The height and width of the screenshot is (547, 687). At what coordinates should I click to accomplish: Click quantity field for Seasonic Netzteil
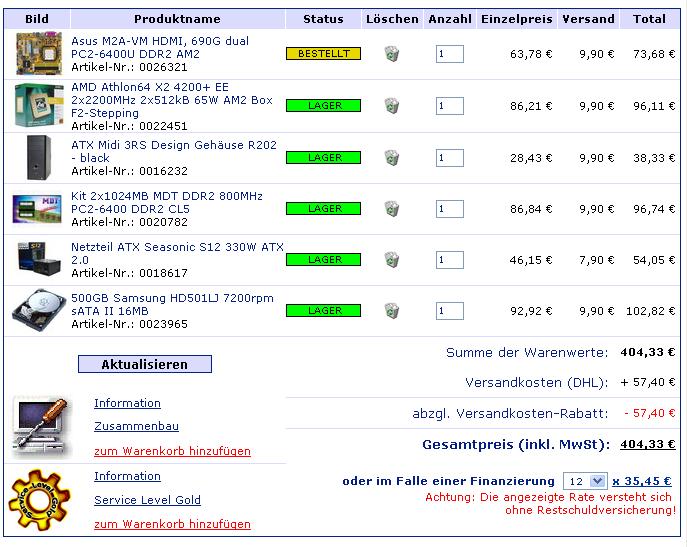coord(450,259)
